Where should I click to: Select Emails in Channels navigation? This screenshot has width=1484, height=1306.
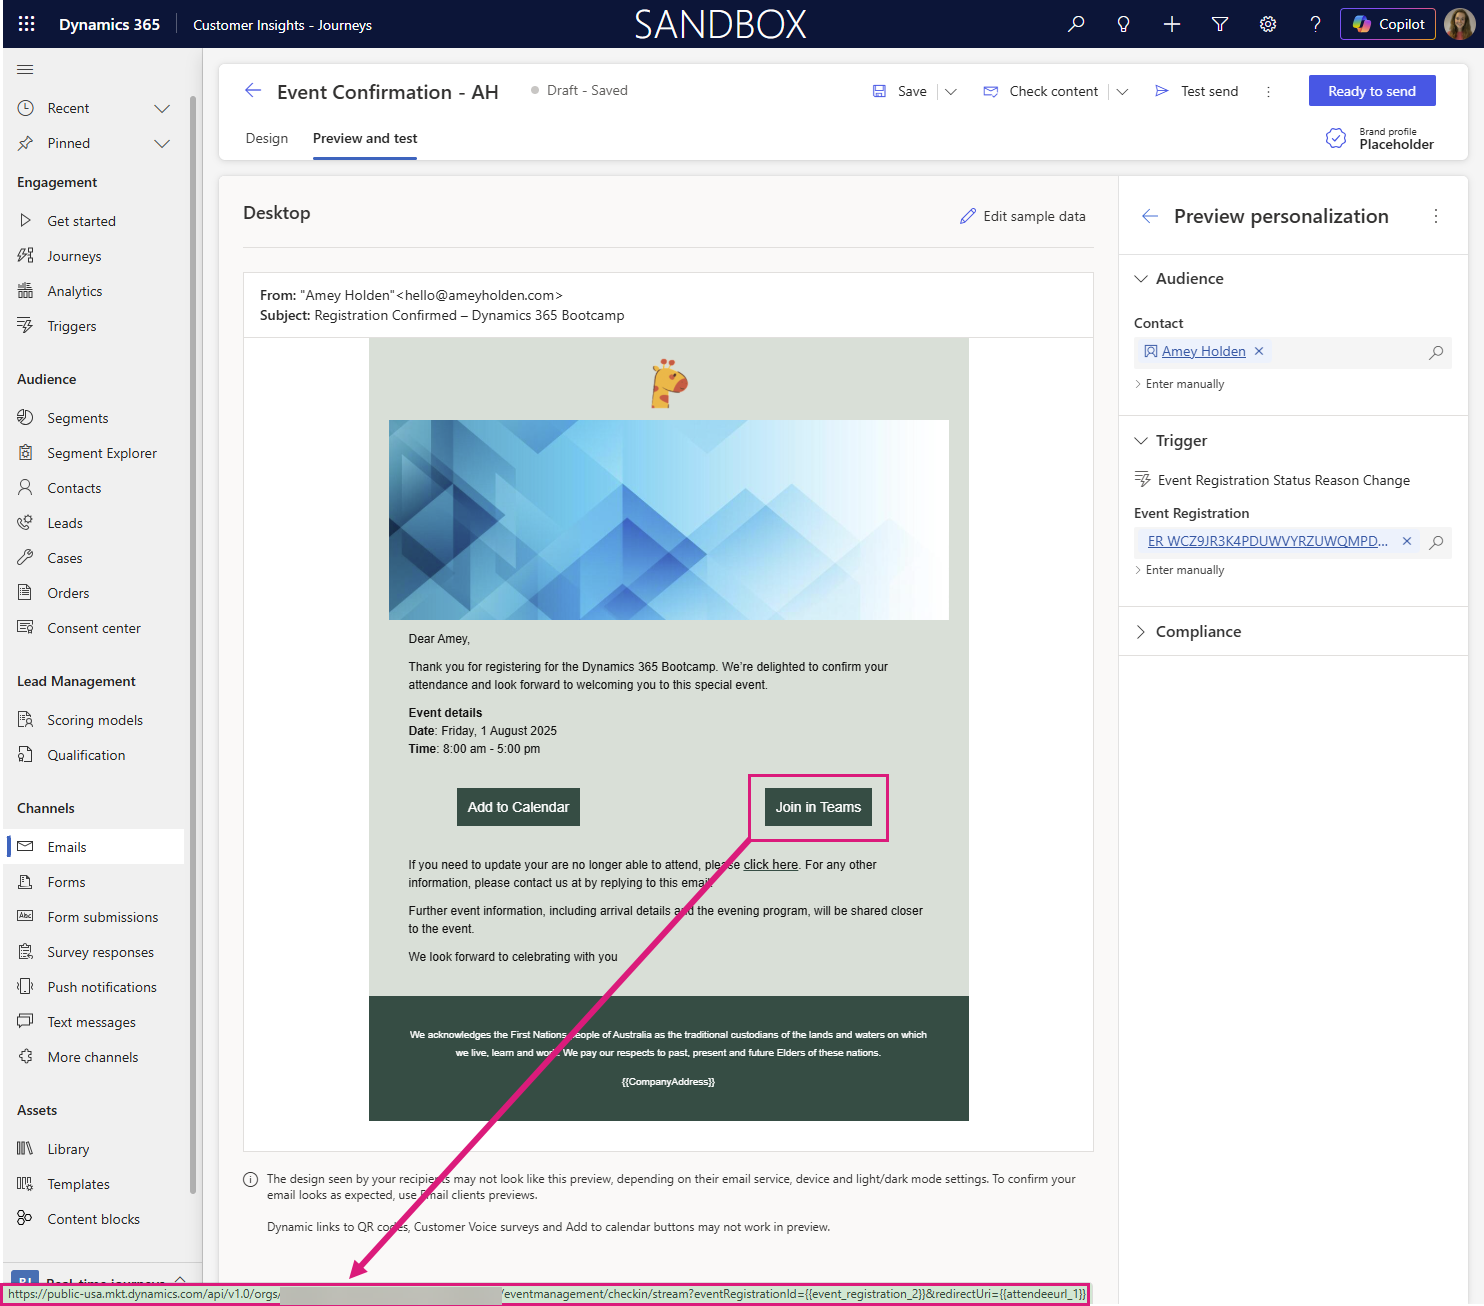click(96, 847)
